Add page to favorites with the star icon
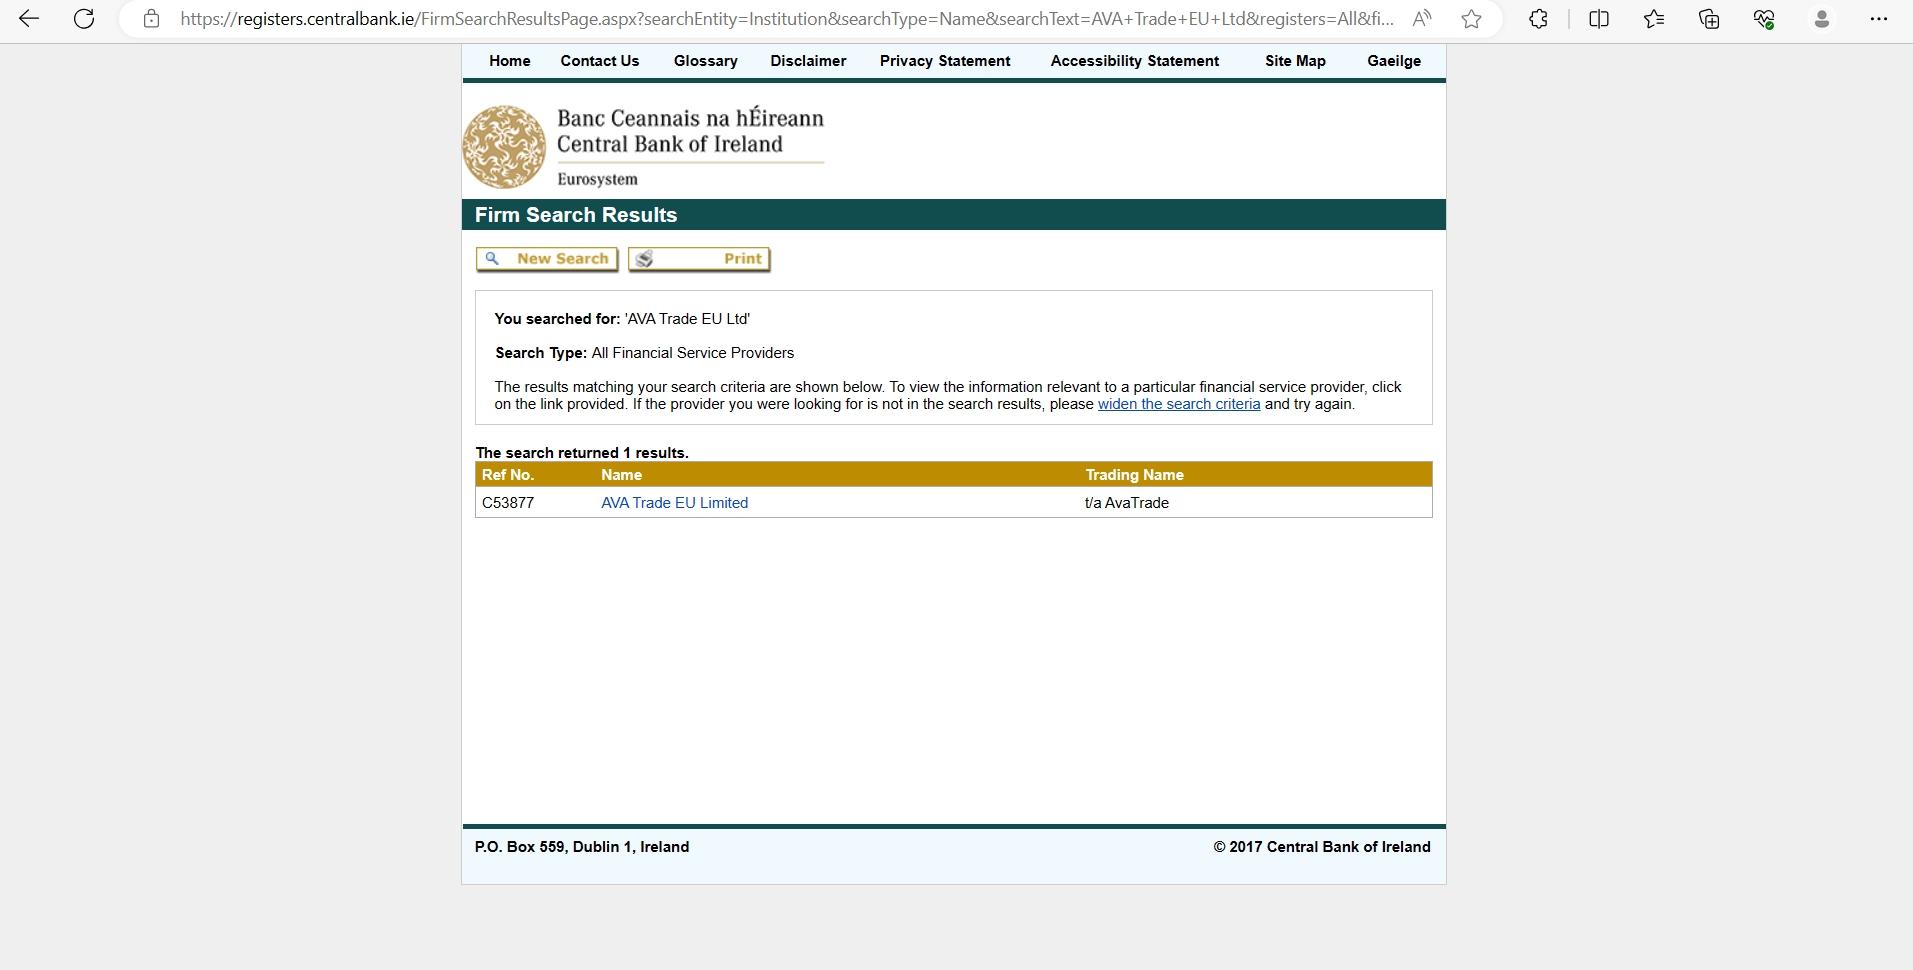Screen dimensions: 1913x970 (x=1471, y=19)
